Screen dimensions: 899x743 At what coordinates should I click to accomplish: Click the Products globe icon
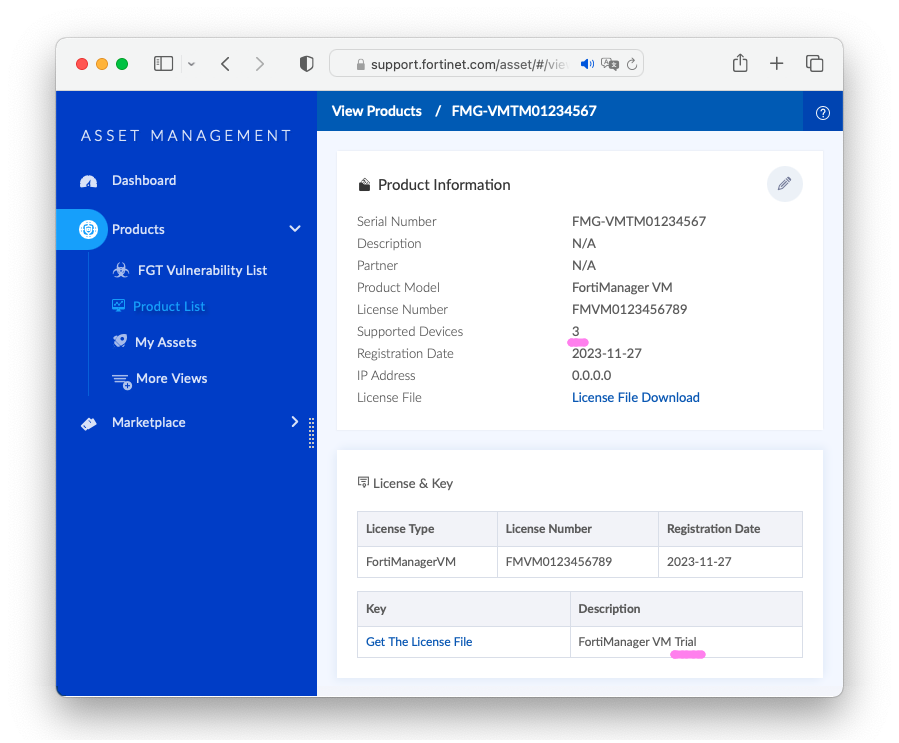(88, 229)
